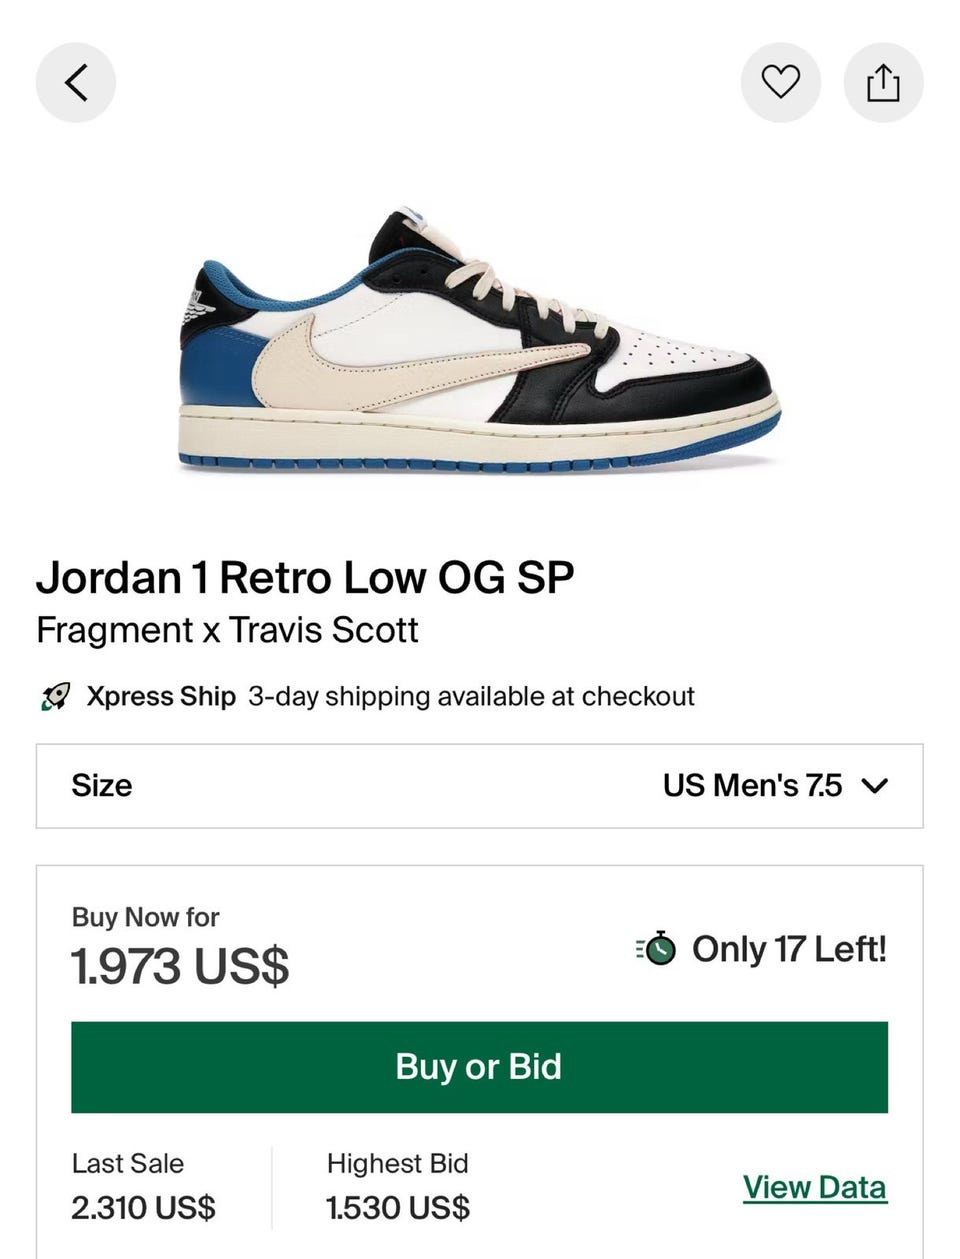Viewport: 960px width, 1259px height.
Task: Tap the 1.973 US$ Buy Now price
Action: tap(180, 967)
